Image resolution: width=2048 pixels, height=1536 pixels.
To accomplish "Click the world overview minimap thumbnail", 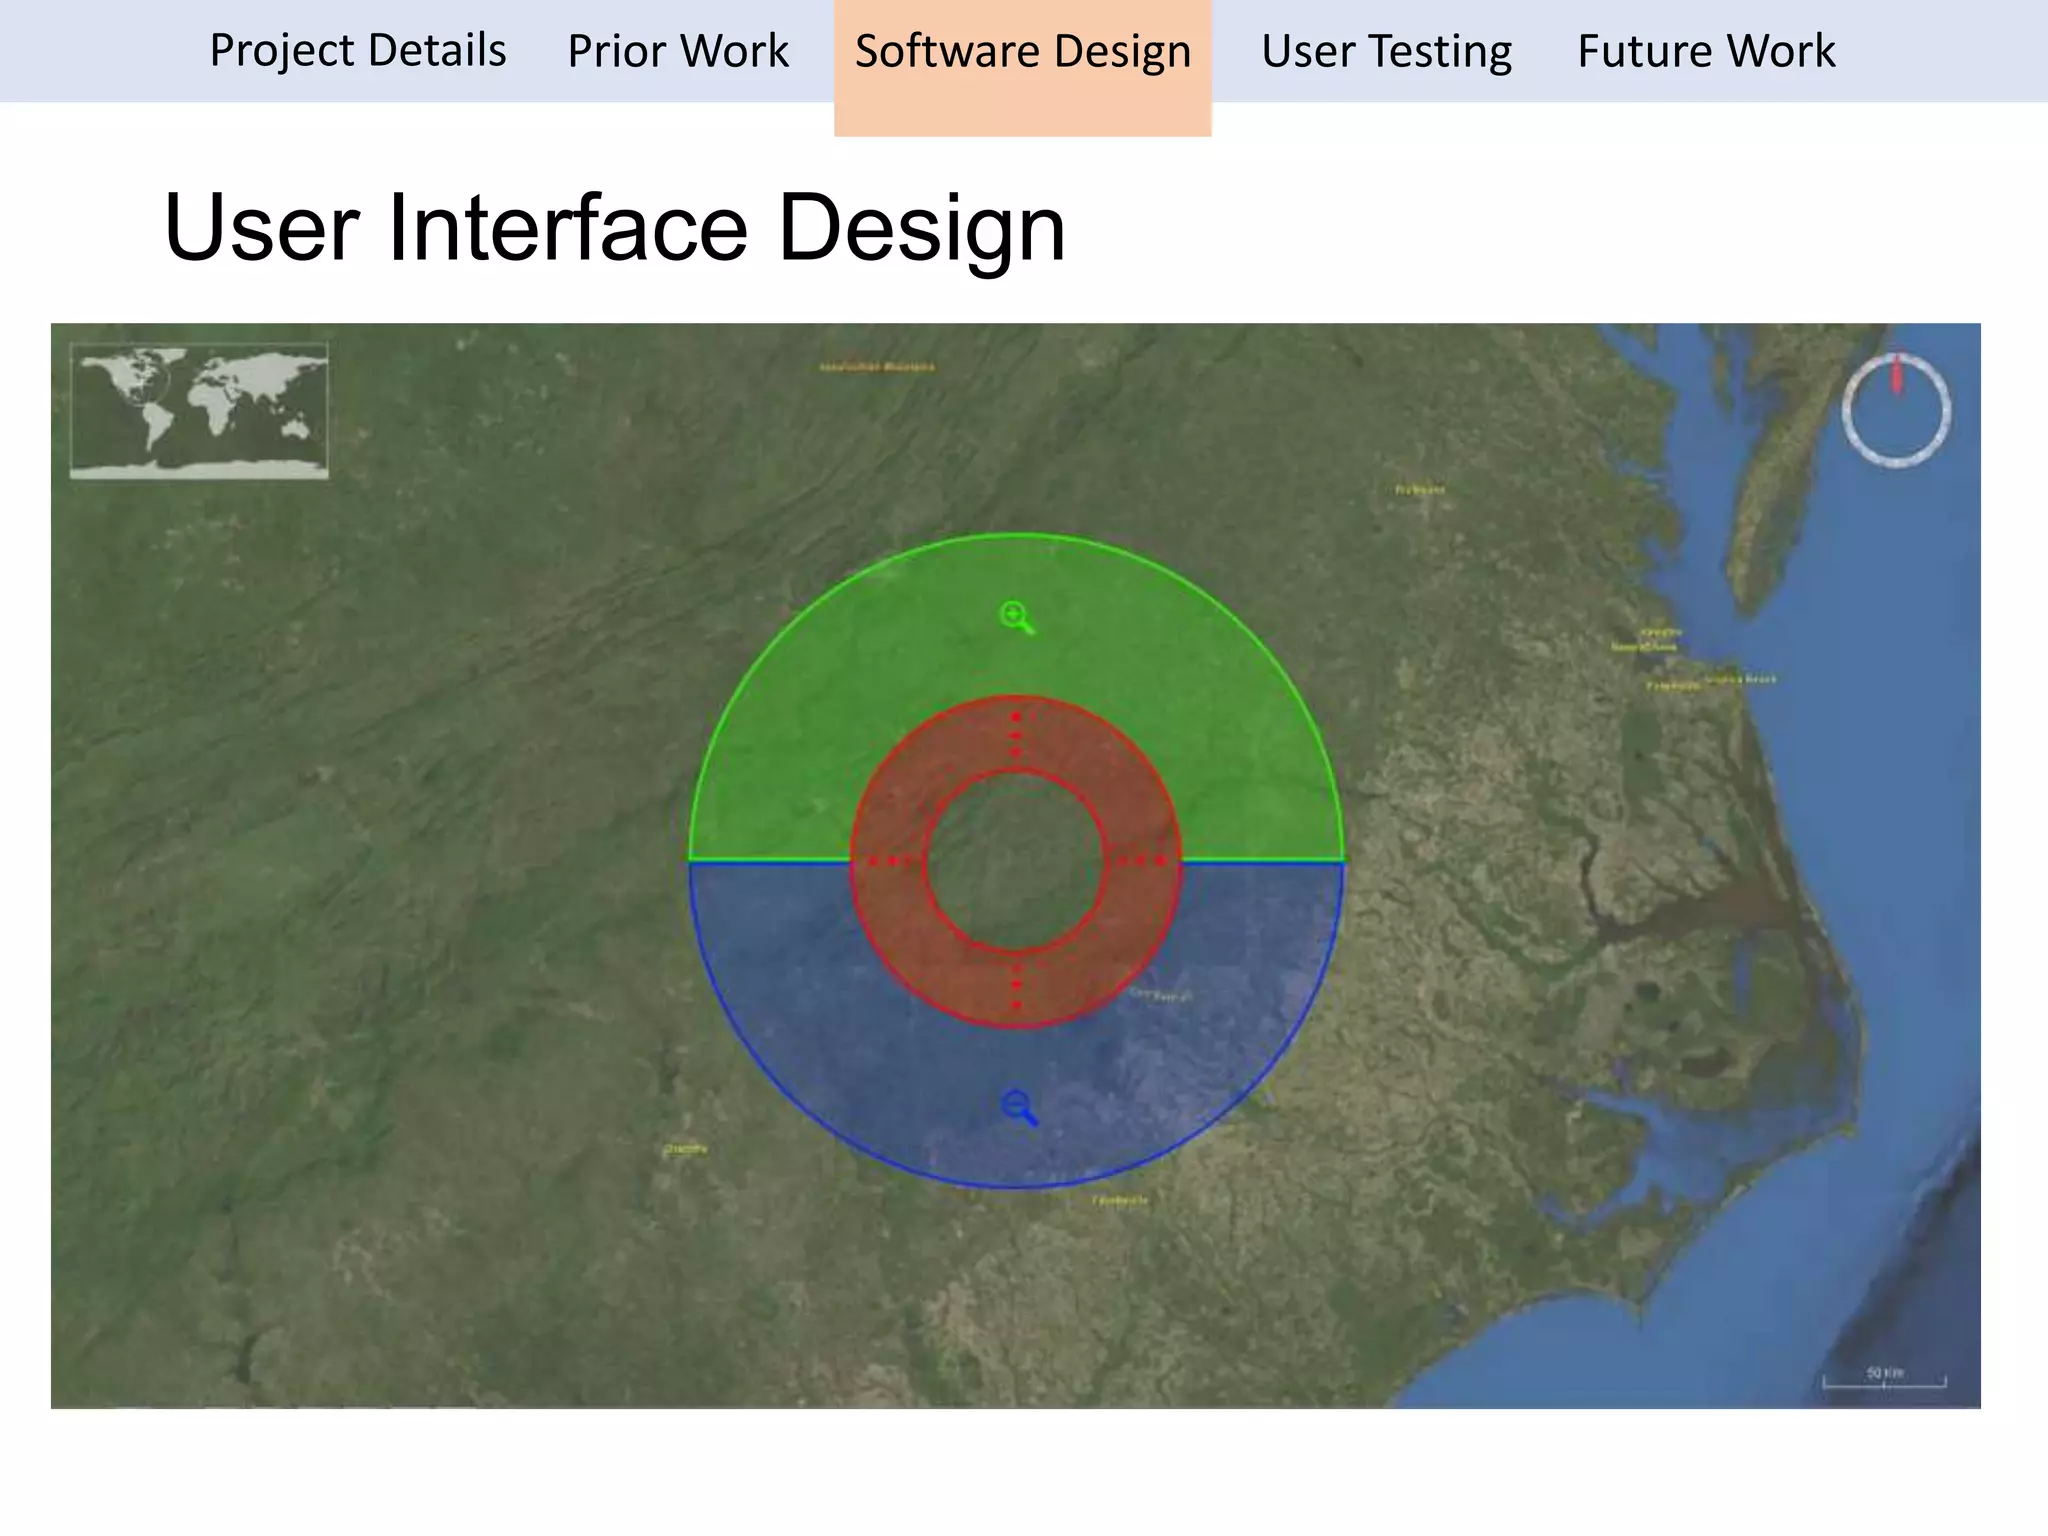I will pos(199,410).
